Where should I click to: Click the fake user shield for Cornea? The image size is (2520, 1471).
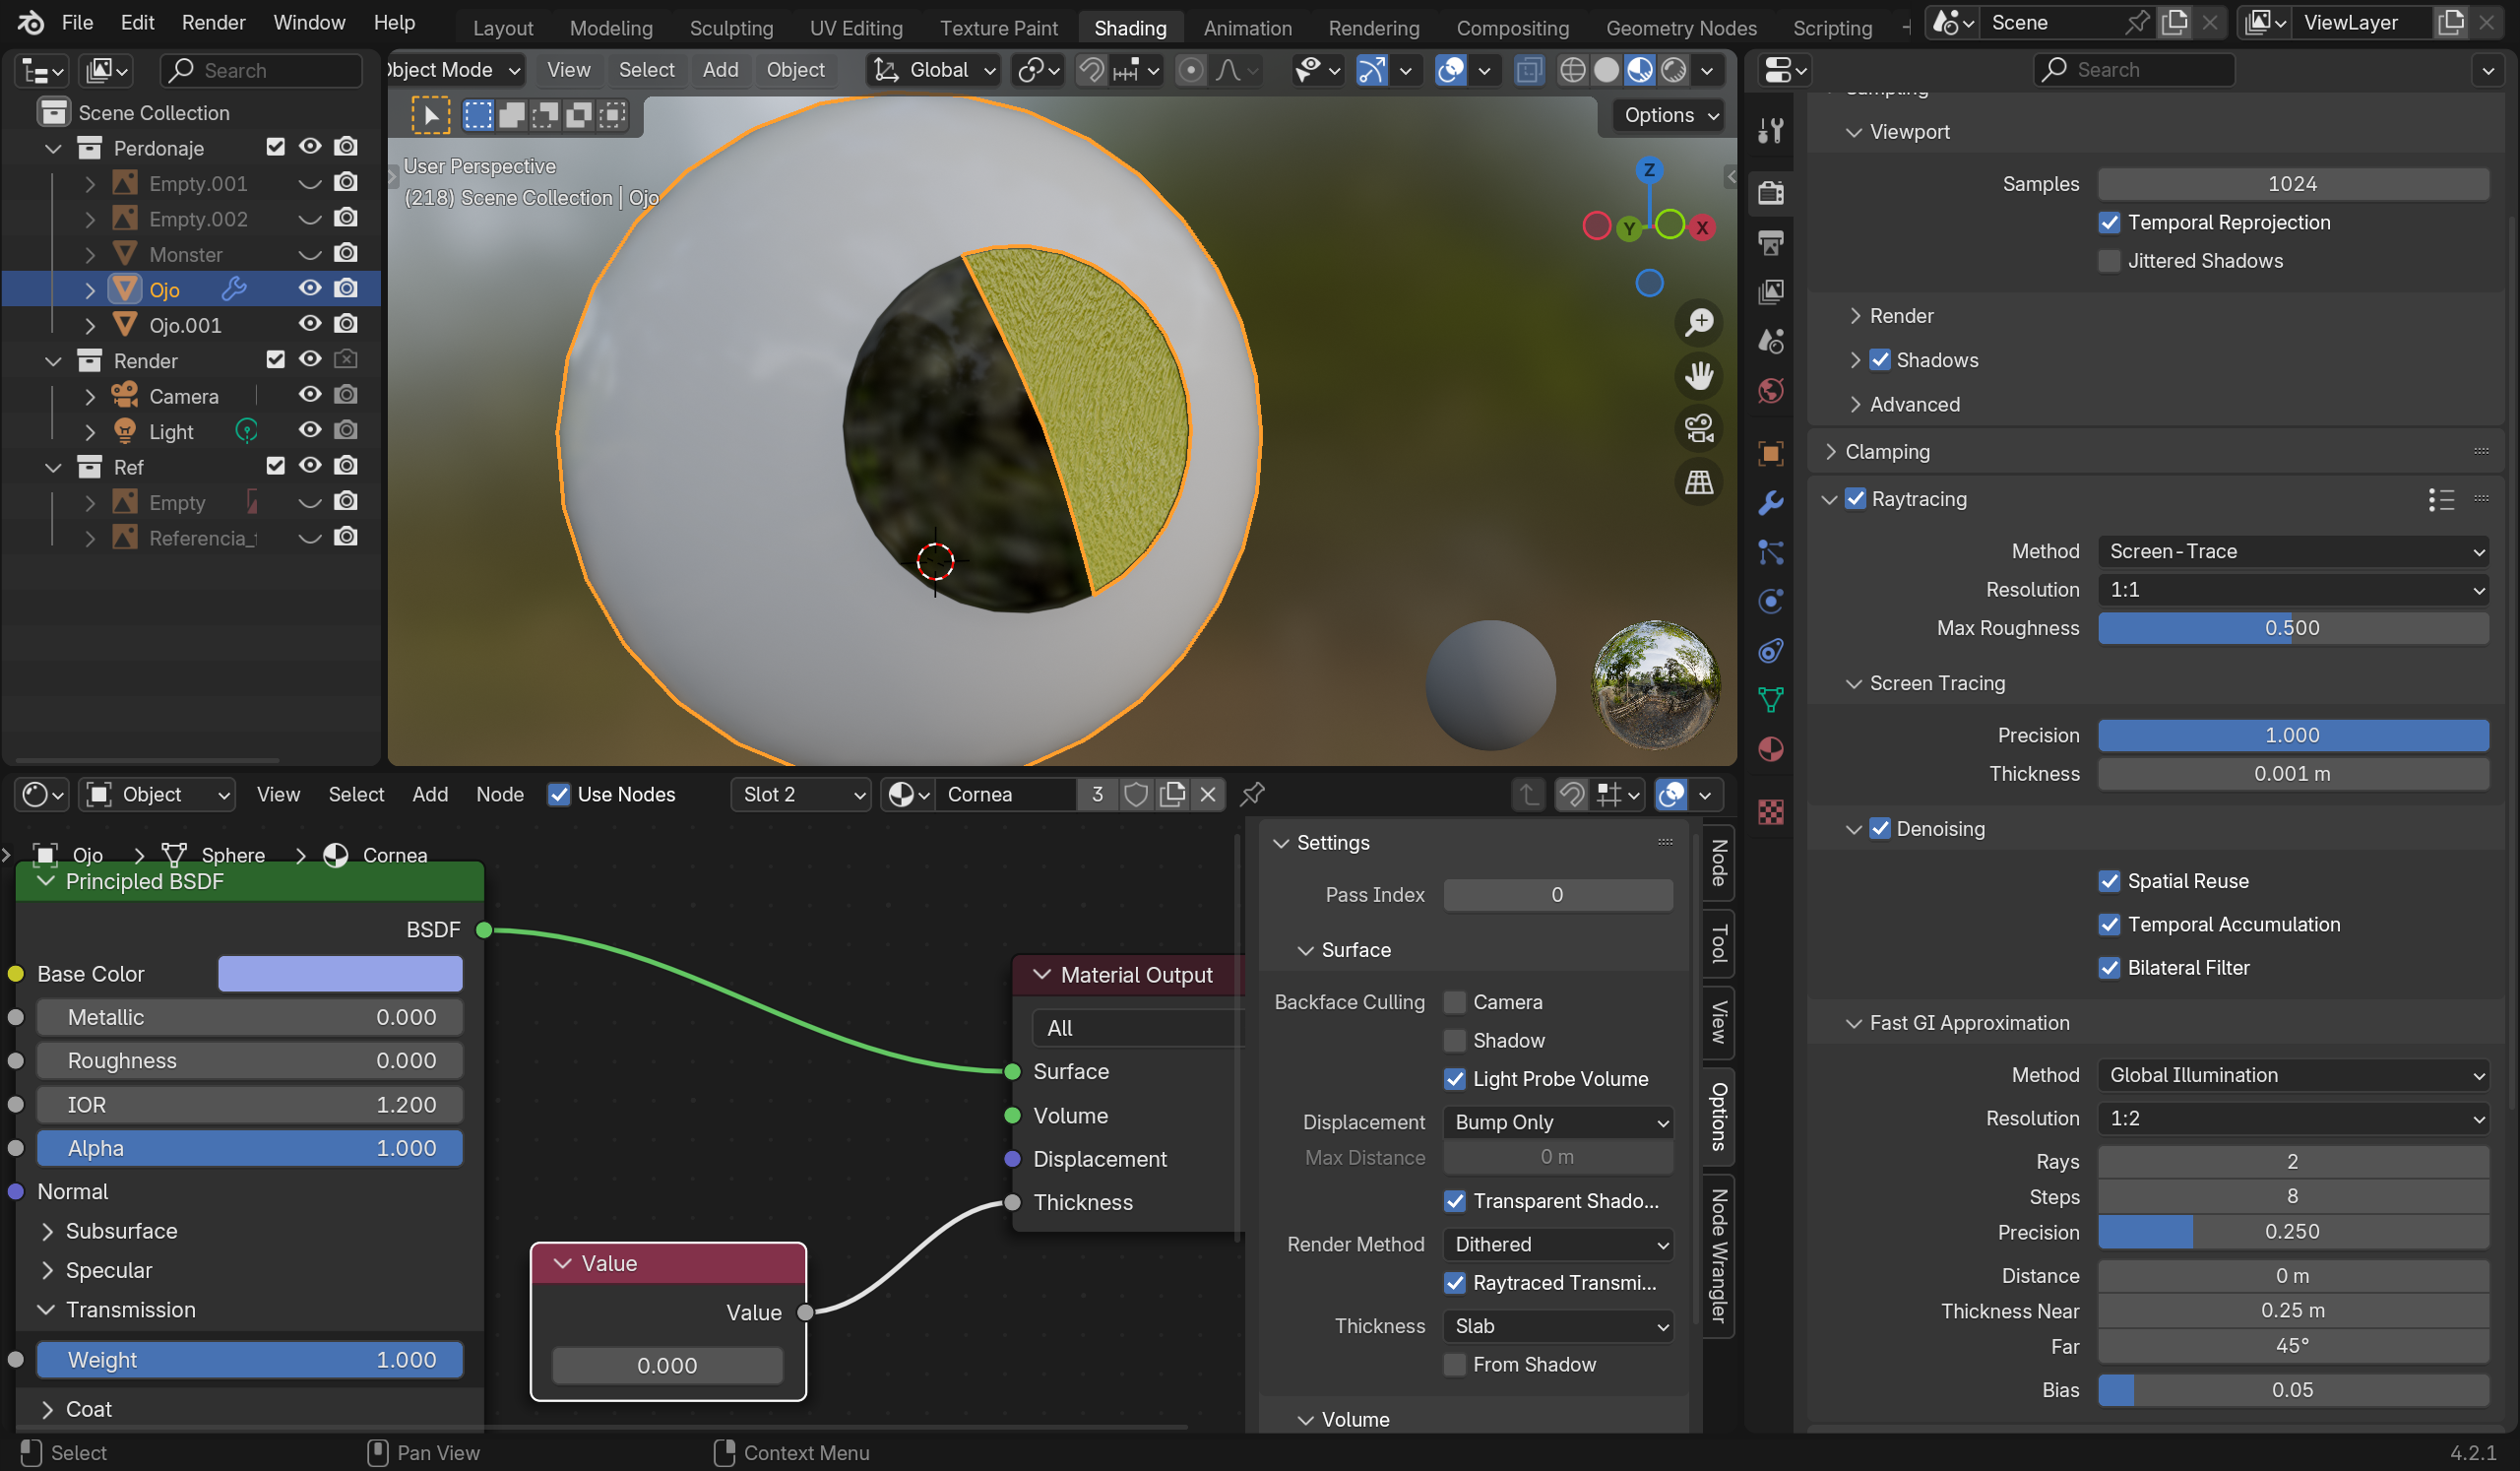pyautogui.click(x=1136, y=795)
